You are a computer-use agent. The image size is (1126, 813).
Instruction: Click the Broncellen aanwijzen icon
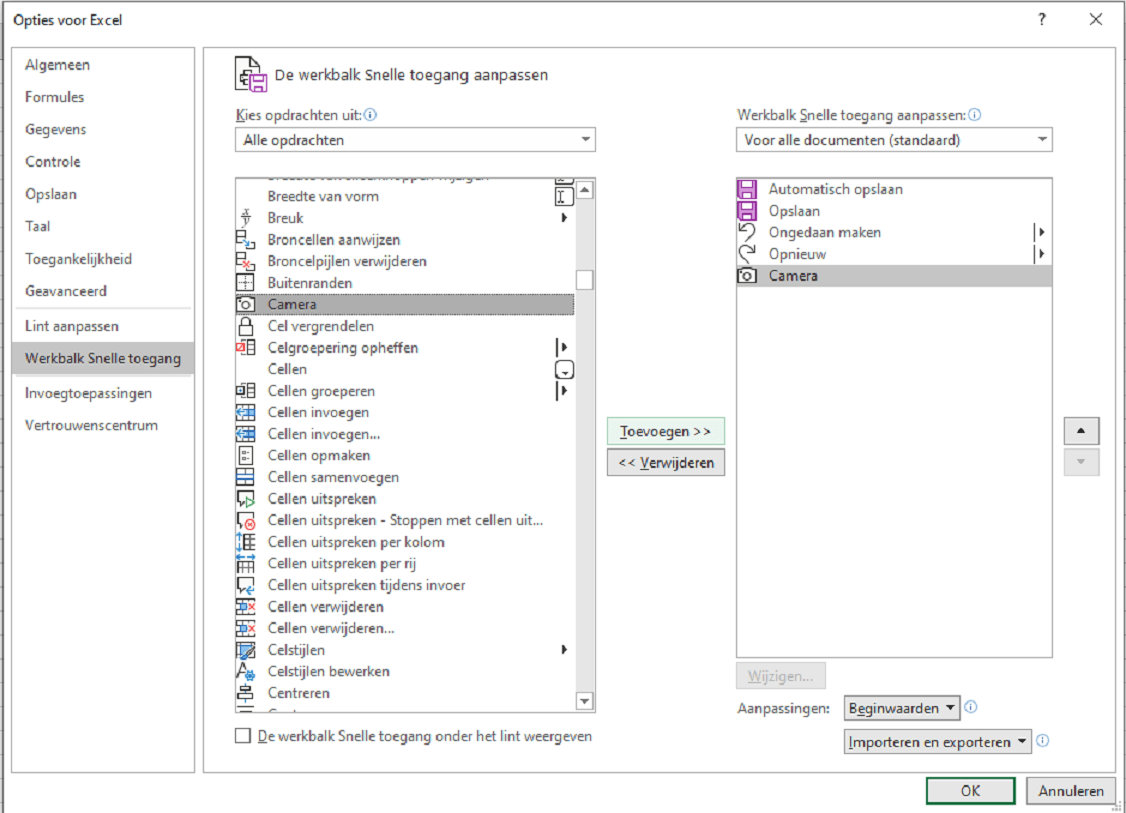[246, 239]
